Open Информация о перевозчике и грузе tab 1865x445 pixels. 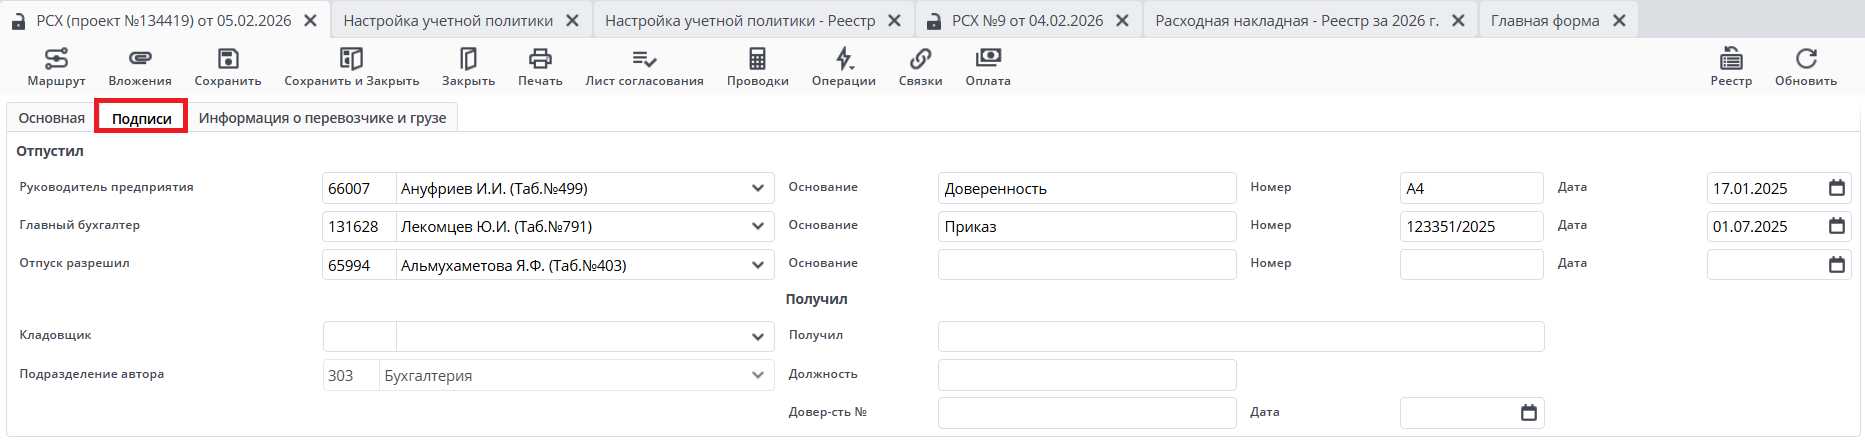click(322, 118)
